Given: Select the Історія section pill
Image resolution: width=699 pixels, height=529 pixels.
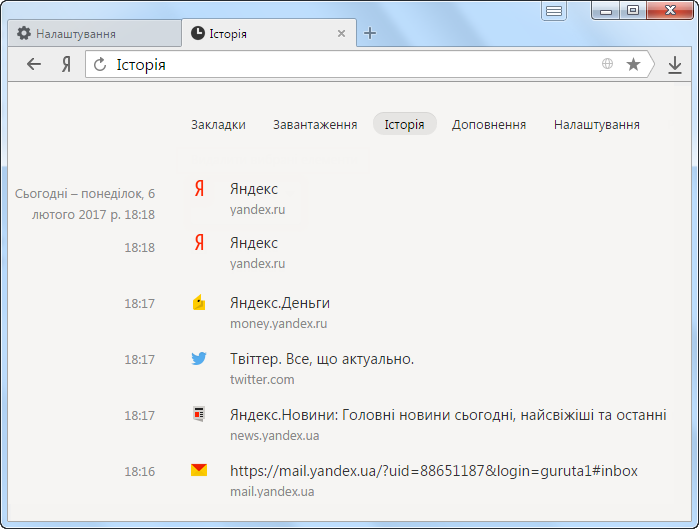Looking at the screenshot, I should coord(404,124).
